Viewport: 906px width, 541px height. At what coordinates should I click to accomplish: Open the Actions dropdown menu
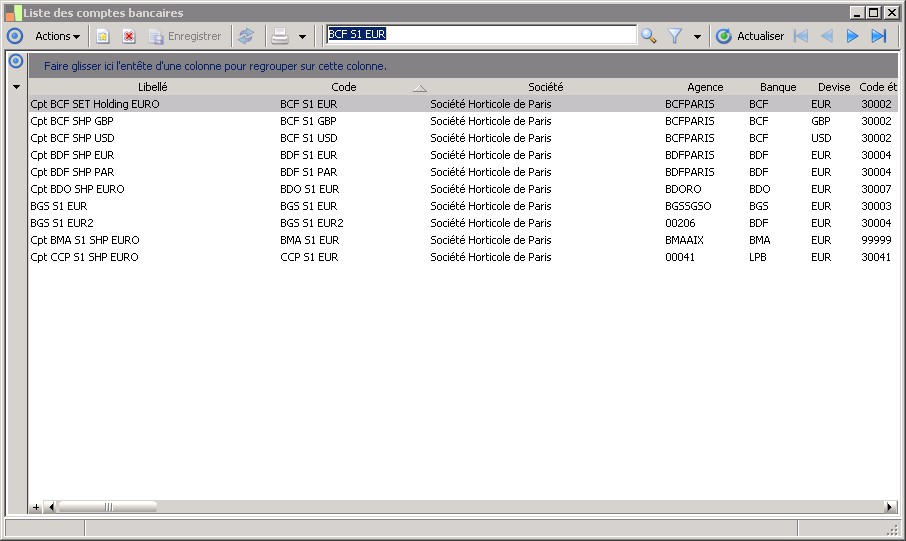tap(57, 36)
